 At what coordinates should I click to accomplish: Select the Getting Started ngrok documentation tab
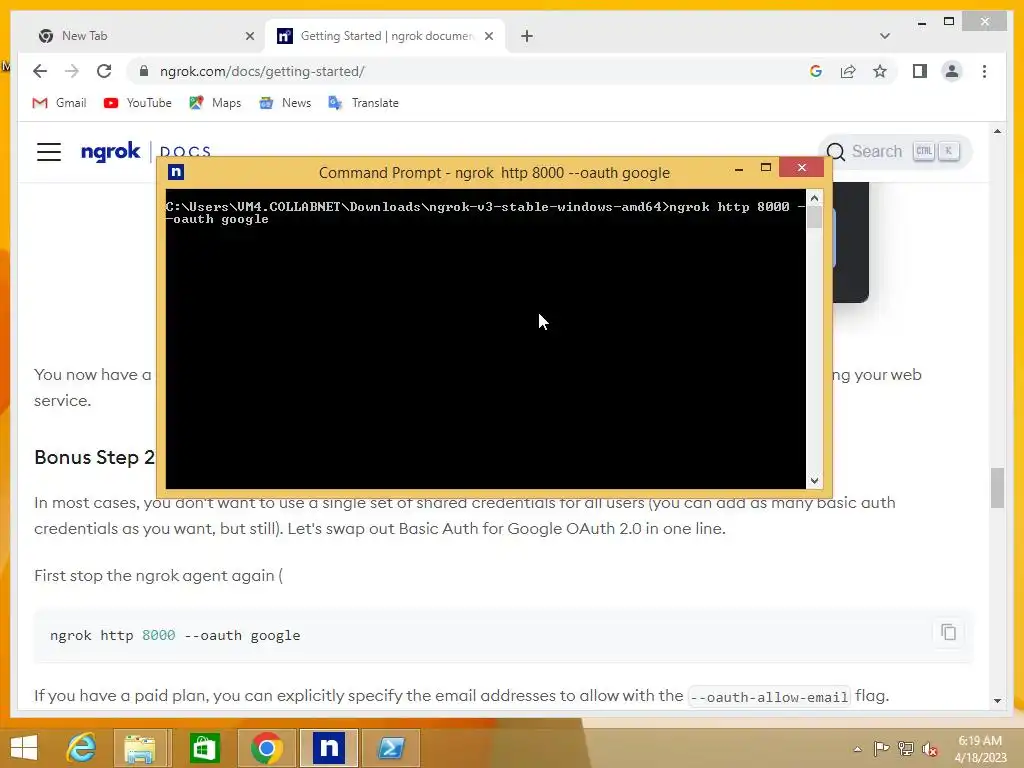pos(385,36)
